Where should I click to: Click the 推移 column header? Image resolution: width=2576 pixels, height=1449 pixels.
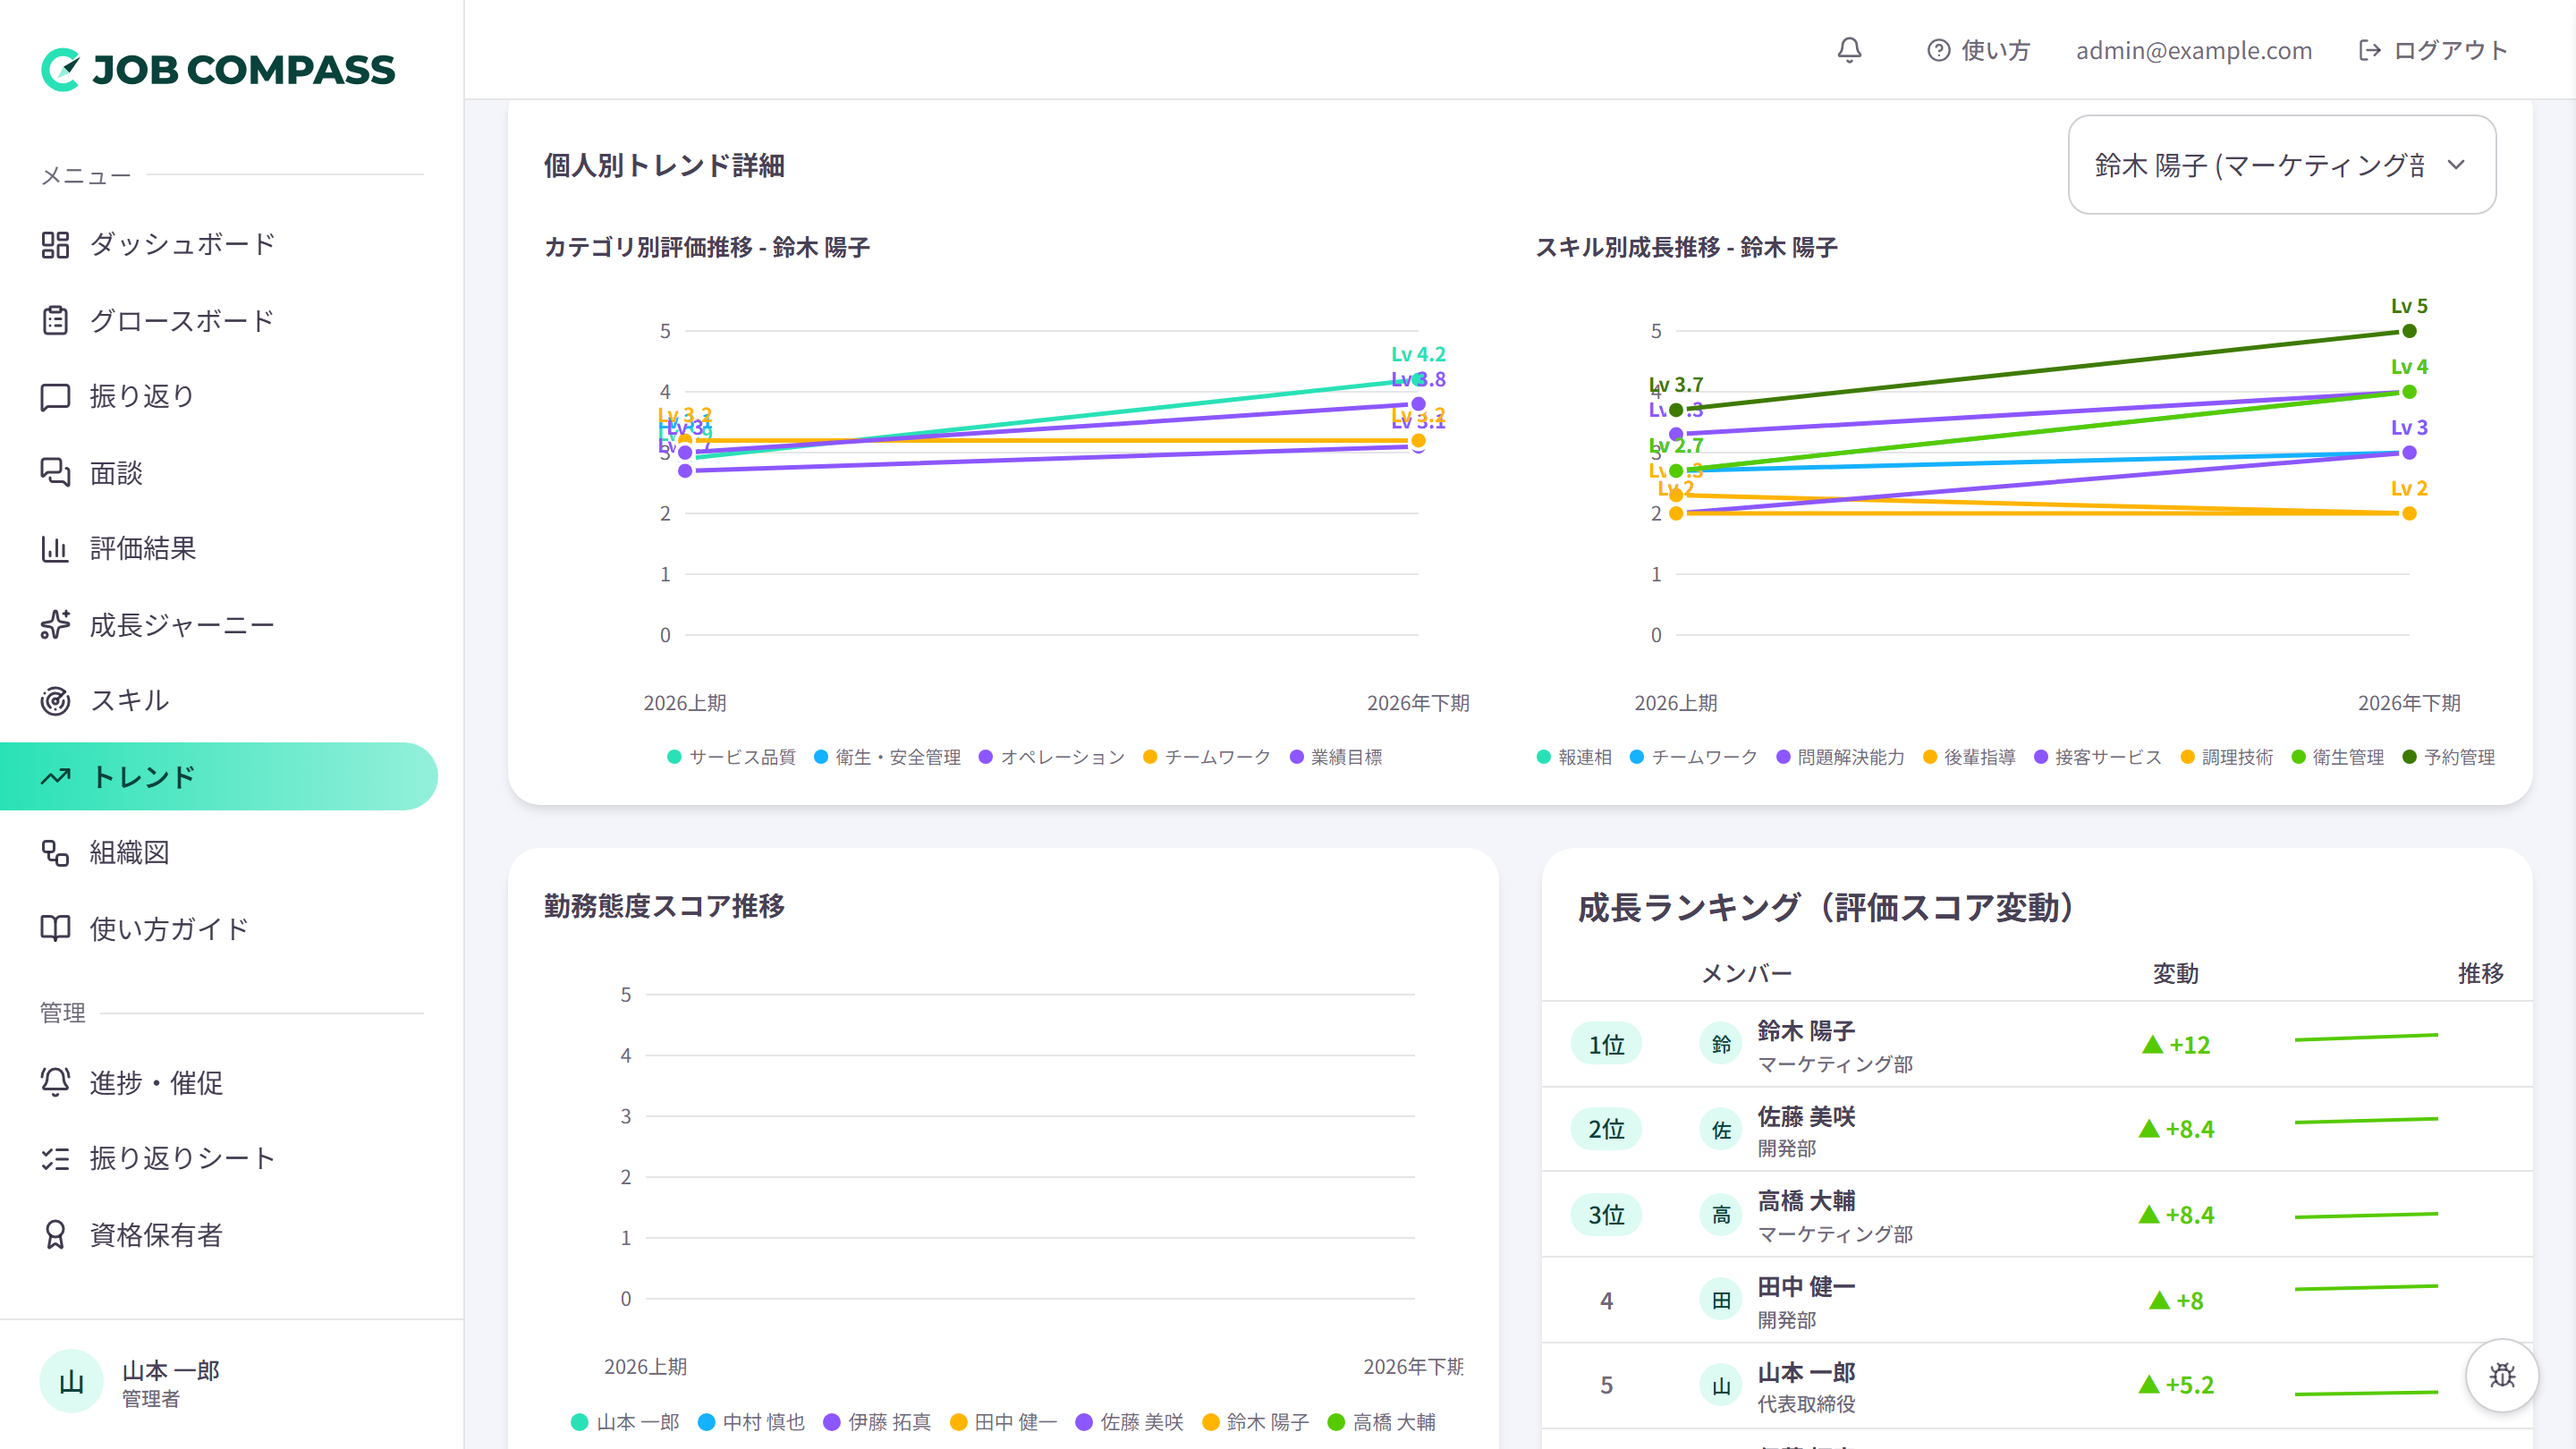(2480, 973)
